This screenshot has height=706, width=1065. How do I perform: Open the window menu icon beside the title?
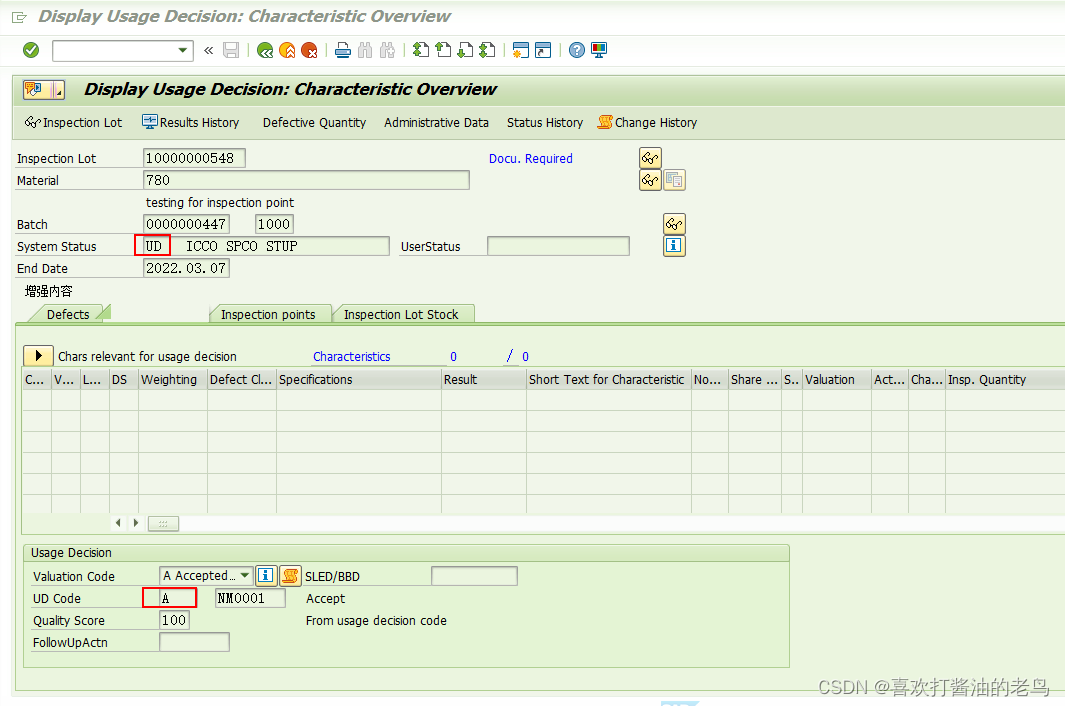pyautogui.click(x=20, y=17)
